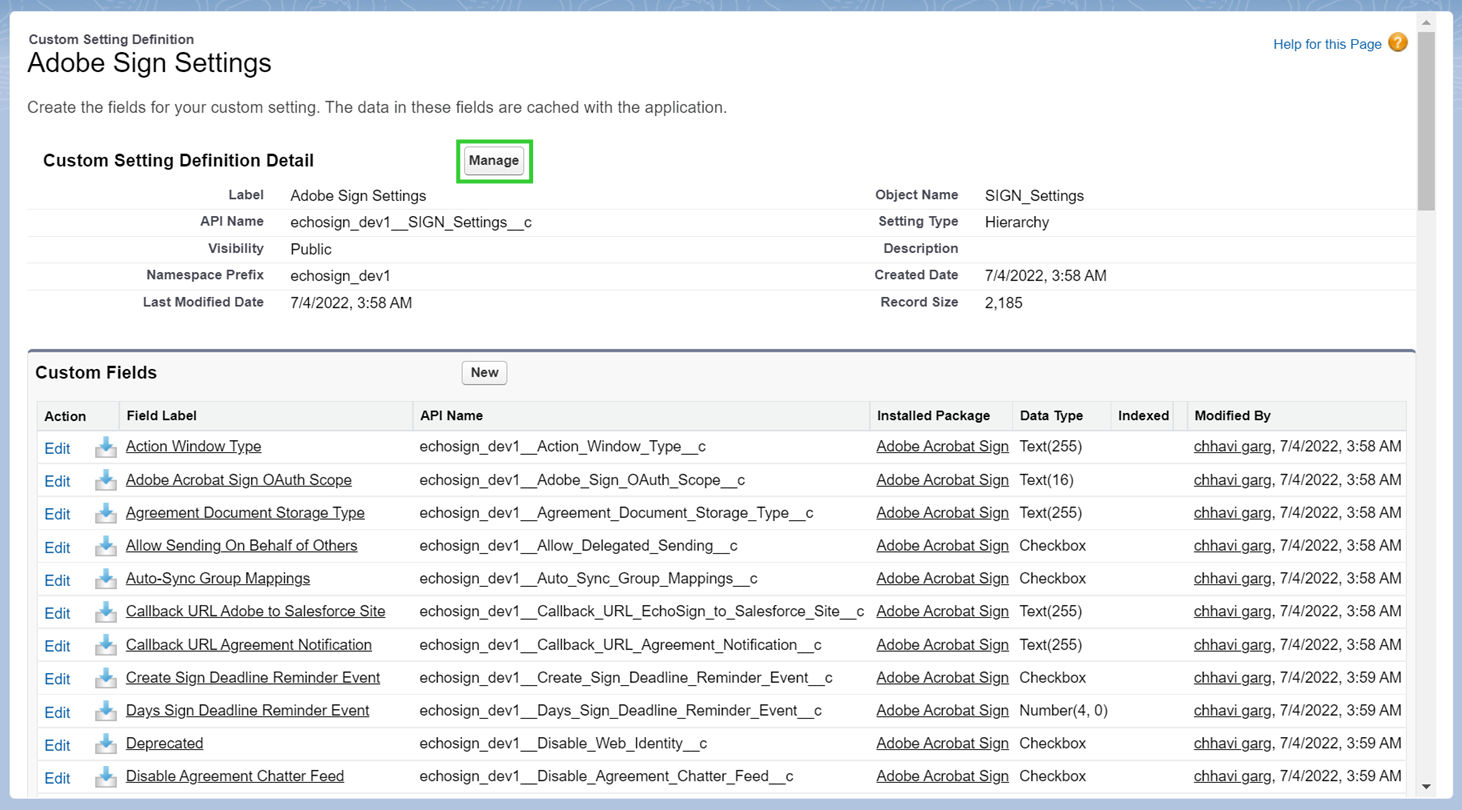Open Callback URL Adobe to Salesforce Site label
This screenshot has height=810, width=1462.
(x=255, y=611)
